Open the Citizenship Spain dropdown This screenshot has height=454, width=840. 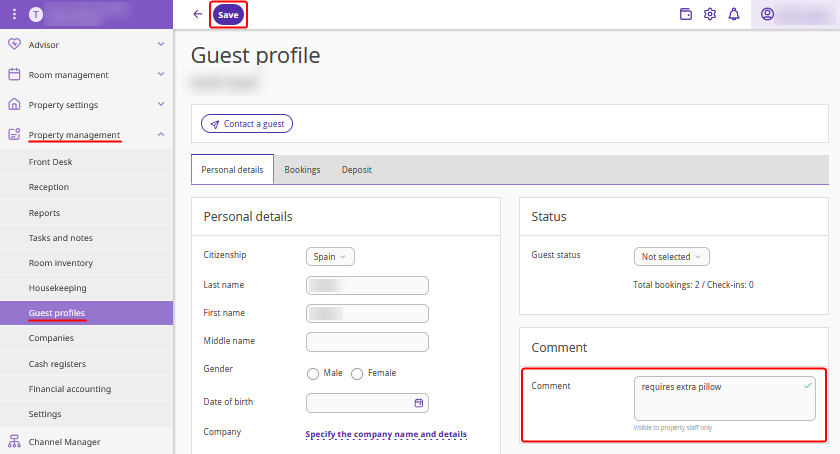(x=330, y=257)
